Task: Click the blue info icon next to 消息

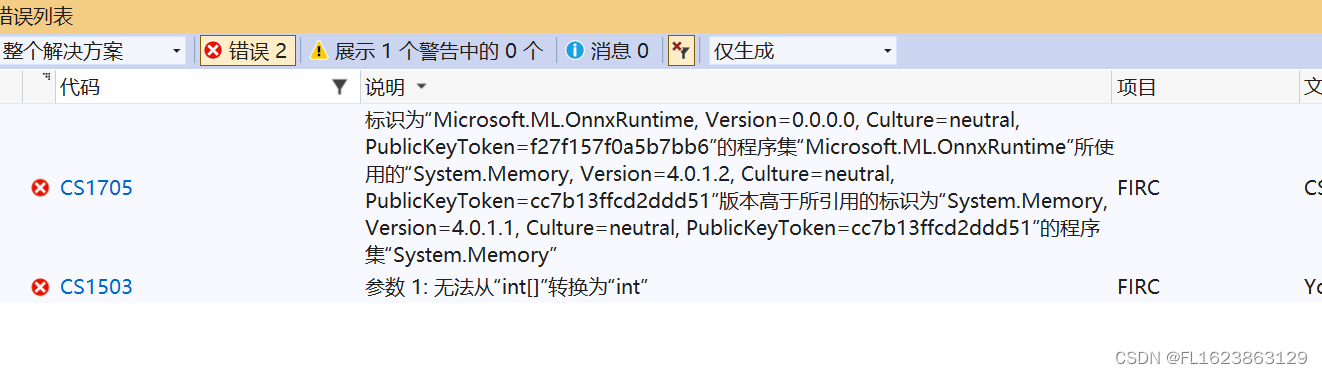Action: (x=574, y=50)
